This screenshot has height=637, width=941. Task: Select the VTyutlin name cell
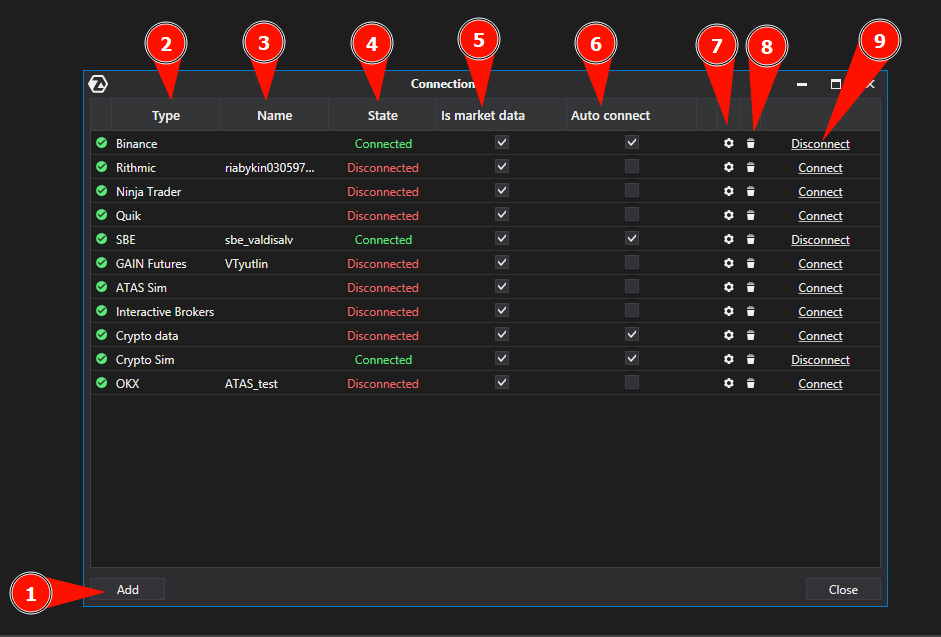(246, 264)
